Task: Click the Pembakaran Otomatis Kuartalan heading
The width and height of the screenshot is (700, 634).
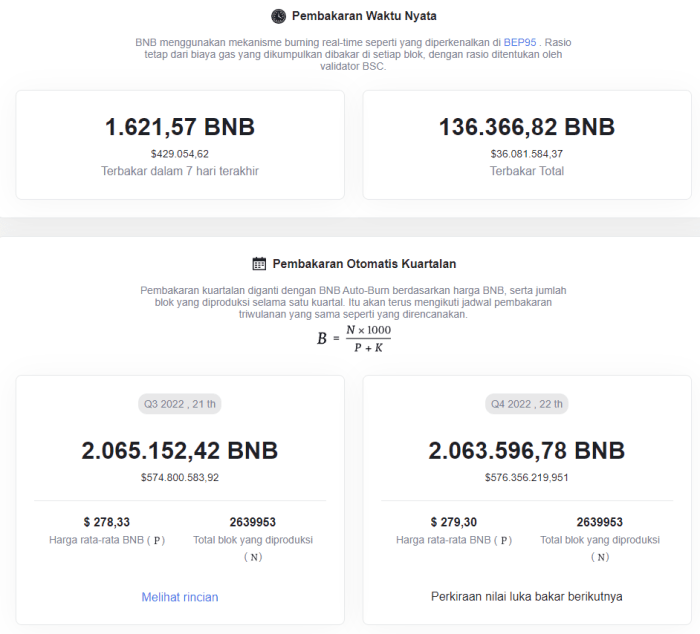Action: (364, 264)
